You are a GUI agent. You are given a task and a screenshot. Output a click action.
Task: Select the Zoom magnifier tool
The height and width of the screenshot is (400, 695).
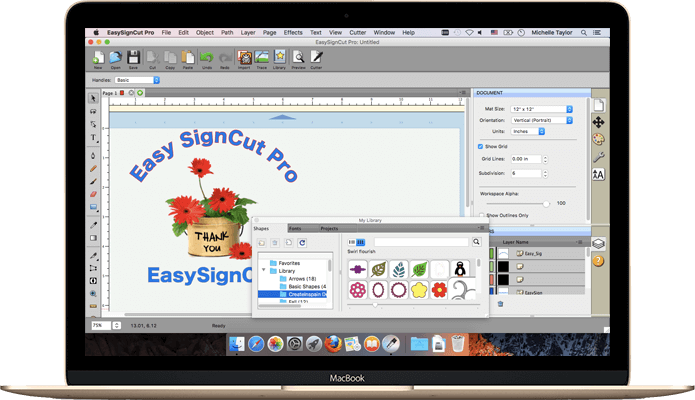click(93, 294)
